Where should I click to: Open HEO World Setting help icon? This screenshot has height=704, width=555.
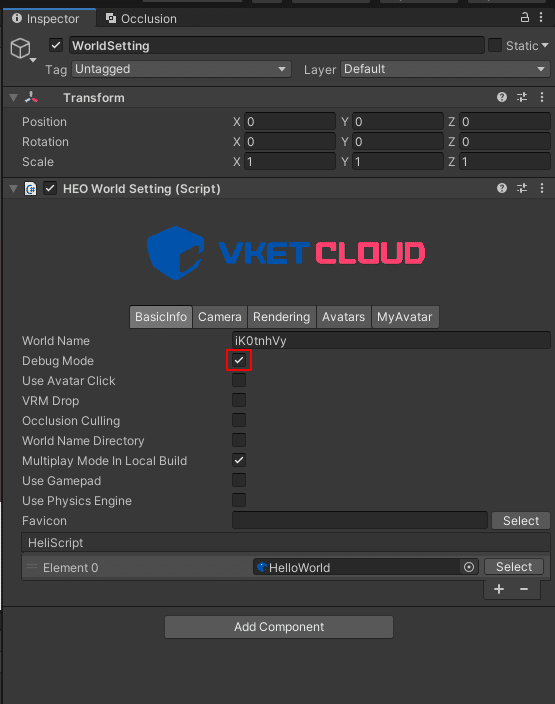click(x=502, y=188)
